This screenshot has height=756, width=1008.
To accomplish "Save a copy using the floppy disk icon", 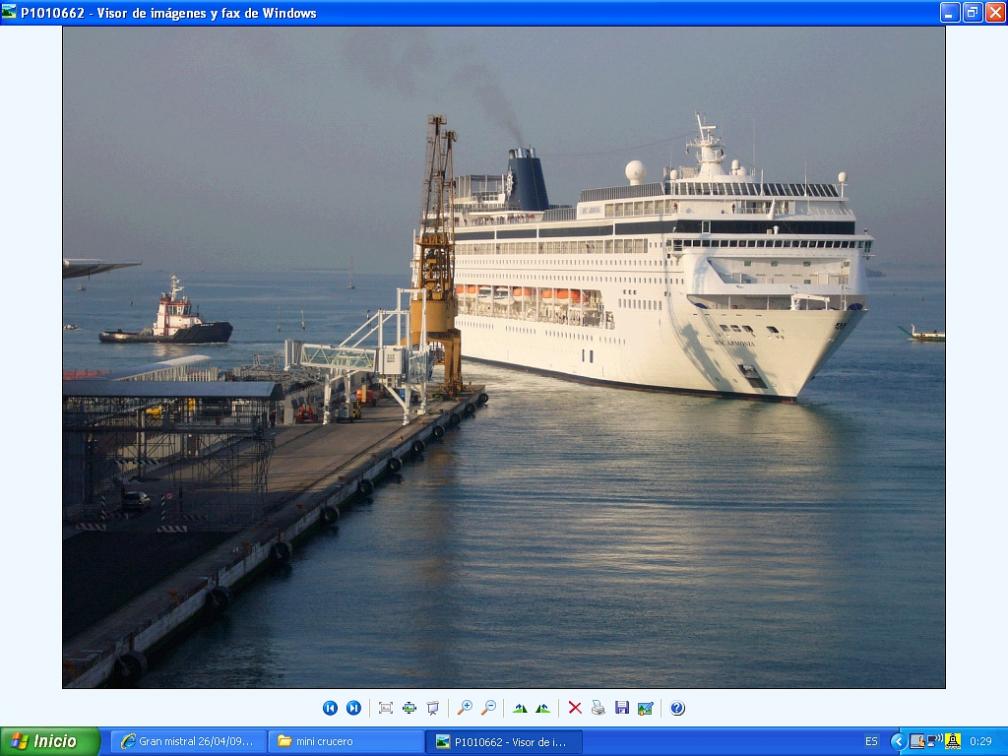I will point(622,708).
